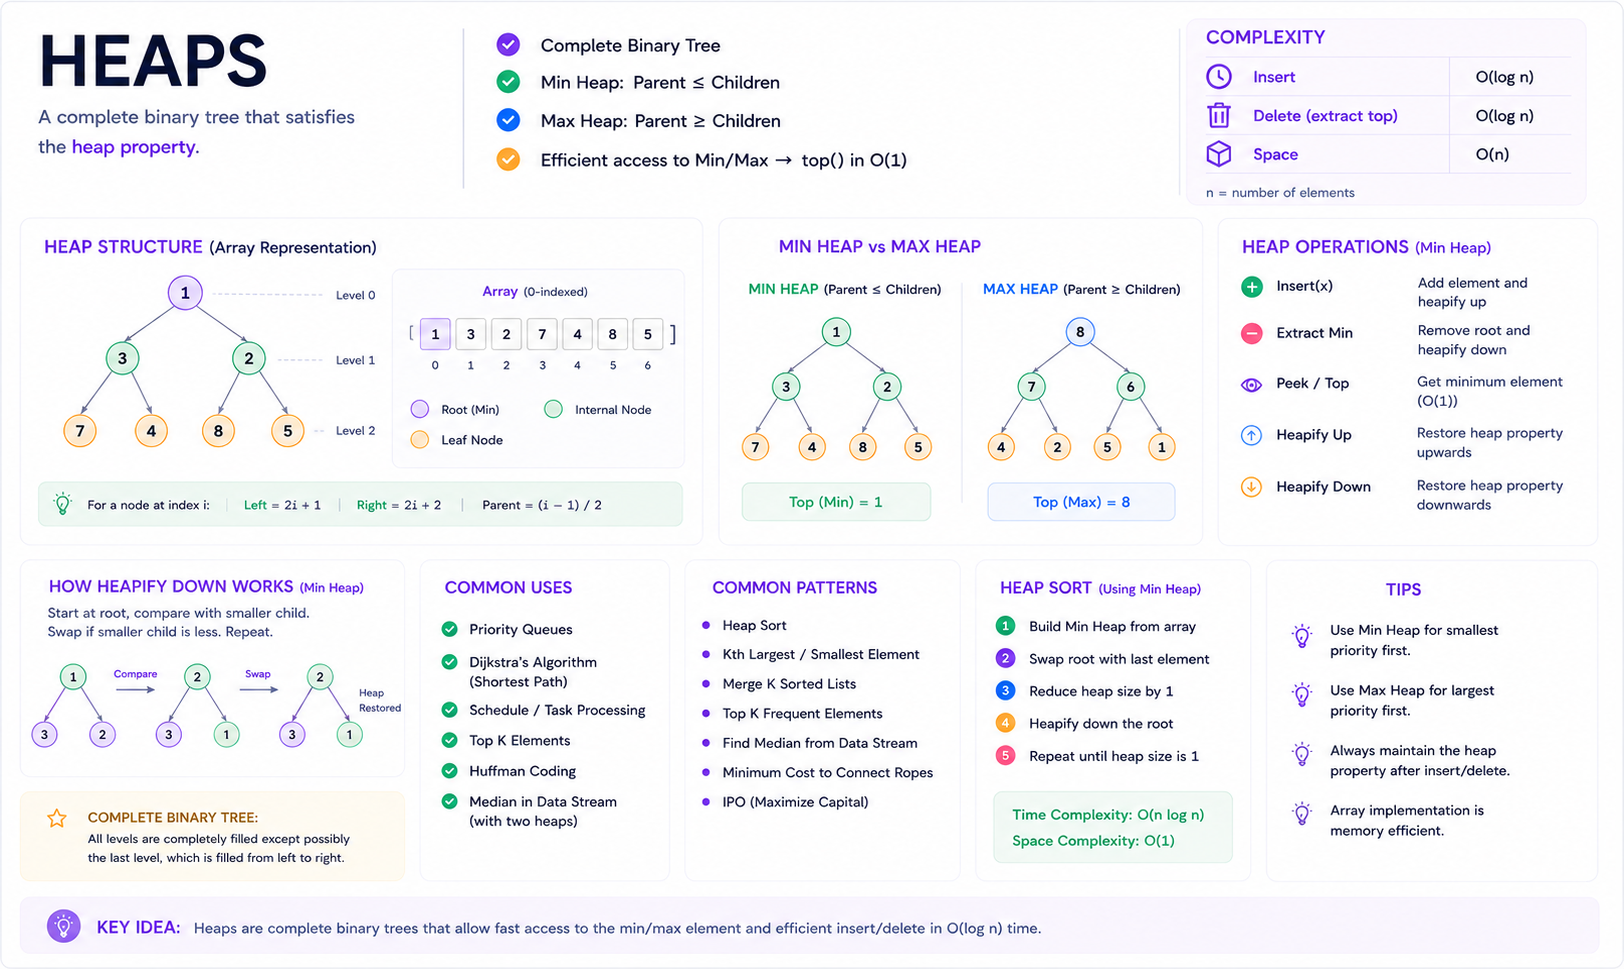Click the lightbulb beside 'Array implementation is' tip
The width and height of the screenshot is (1624, 969).
point(1302,813)
